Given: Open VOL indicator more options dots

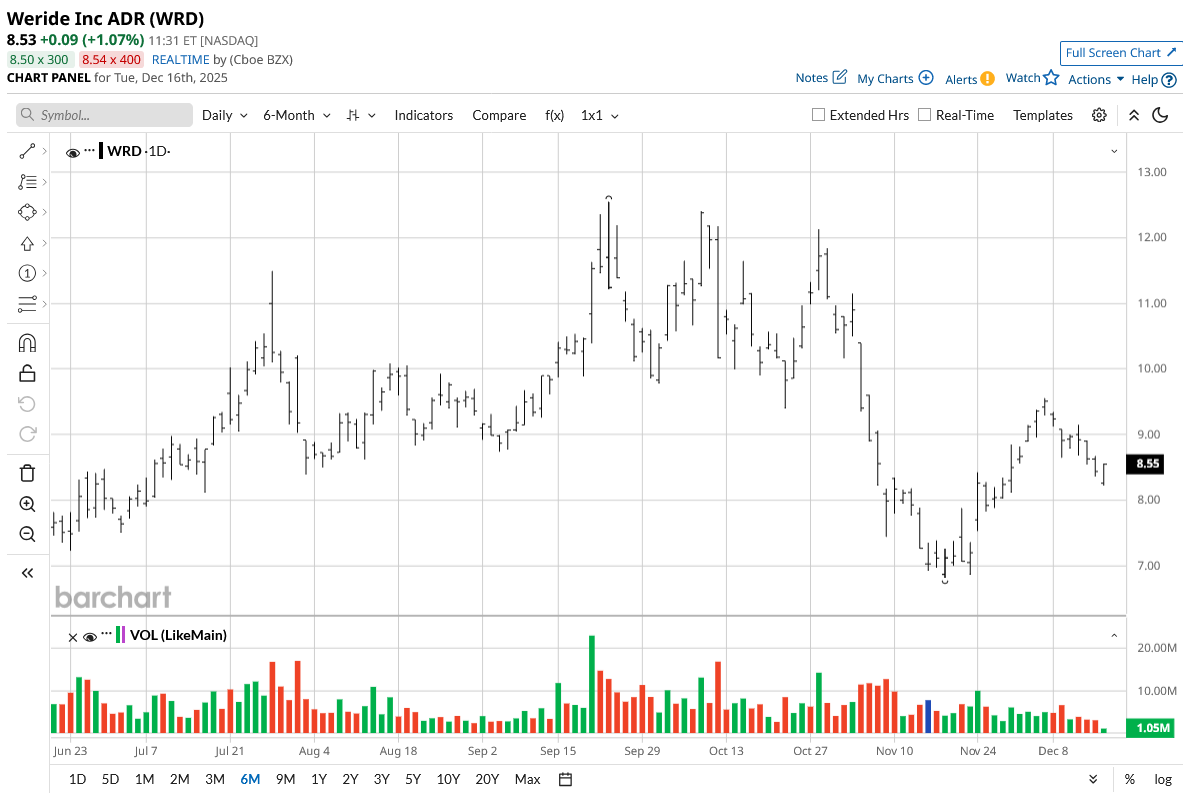Looking at the screenshot, I should coord(106,632).
